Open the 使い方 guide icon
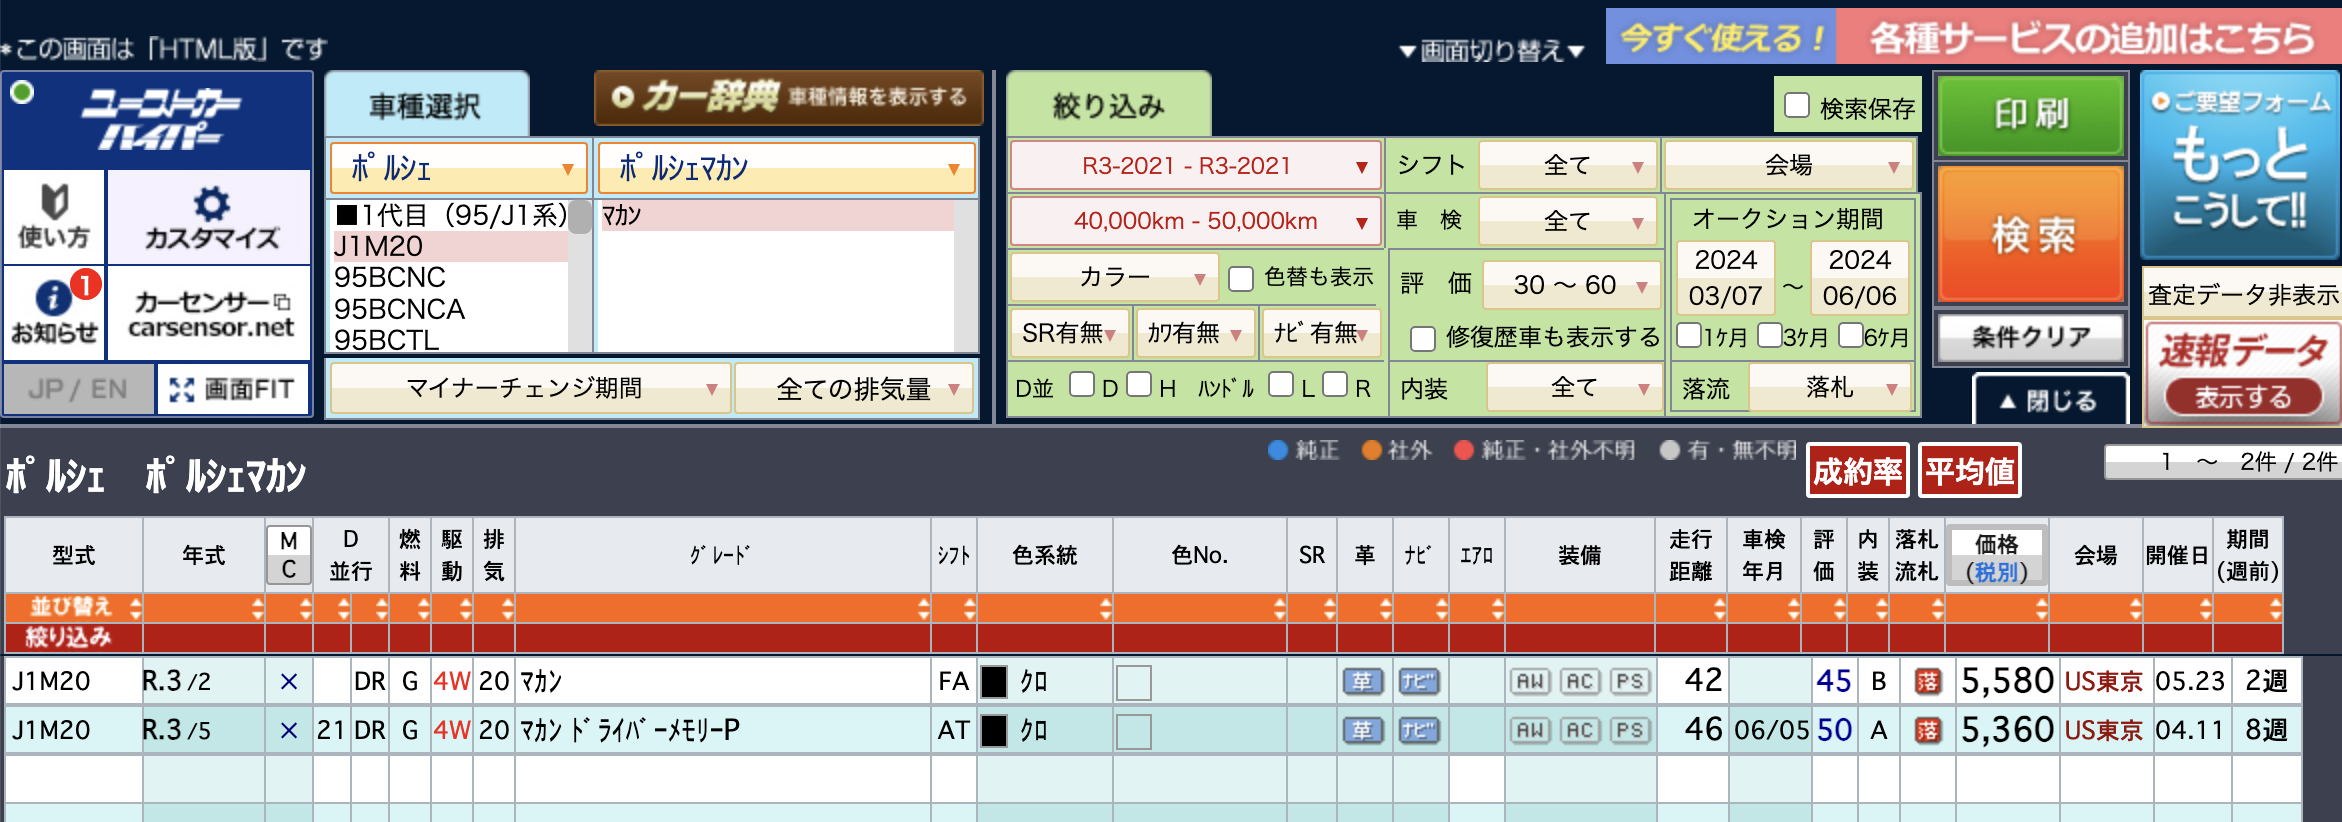The width and height of the screenshot is (2342, 822). (54, 216)
